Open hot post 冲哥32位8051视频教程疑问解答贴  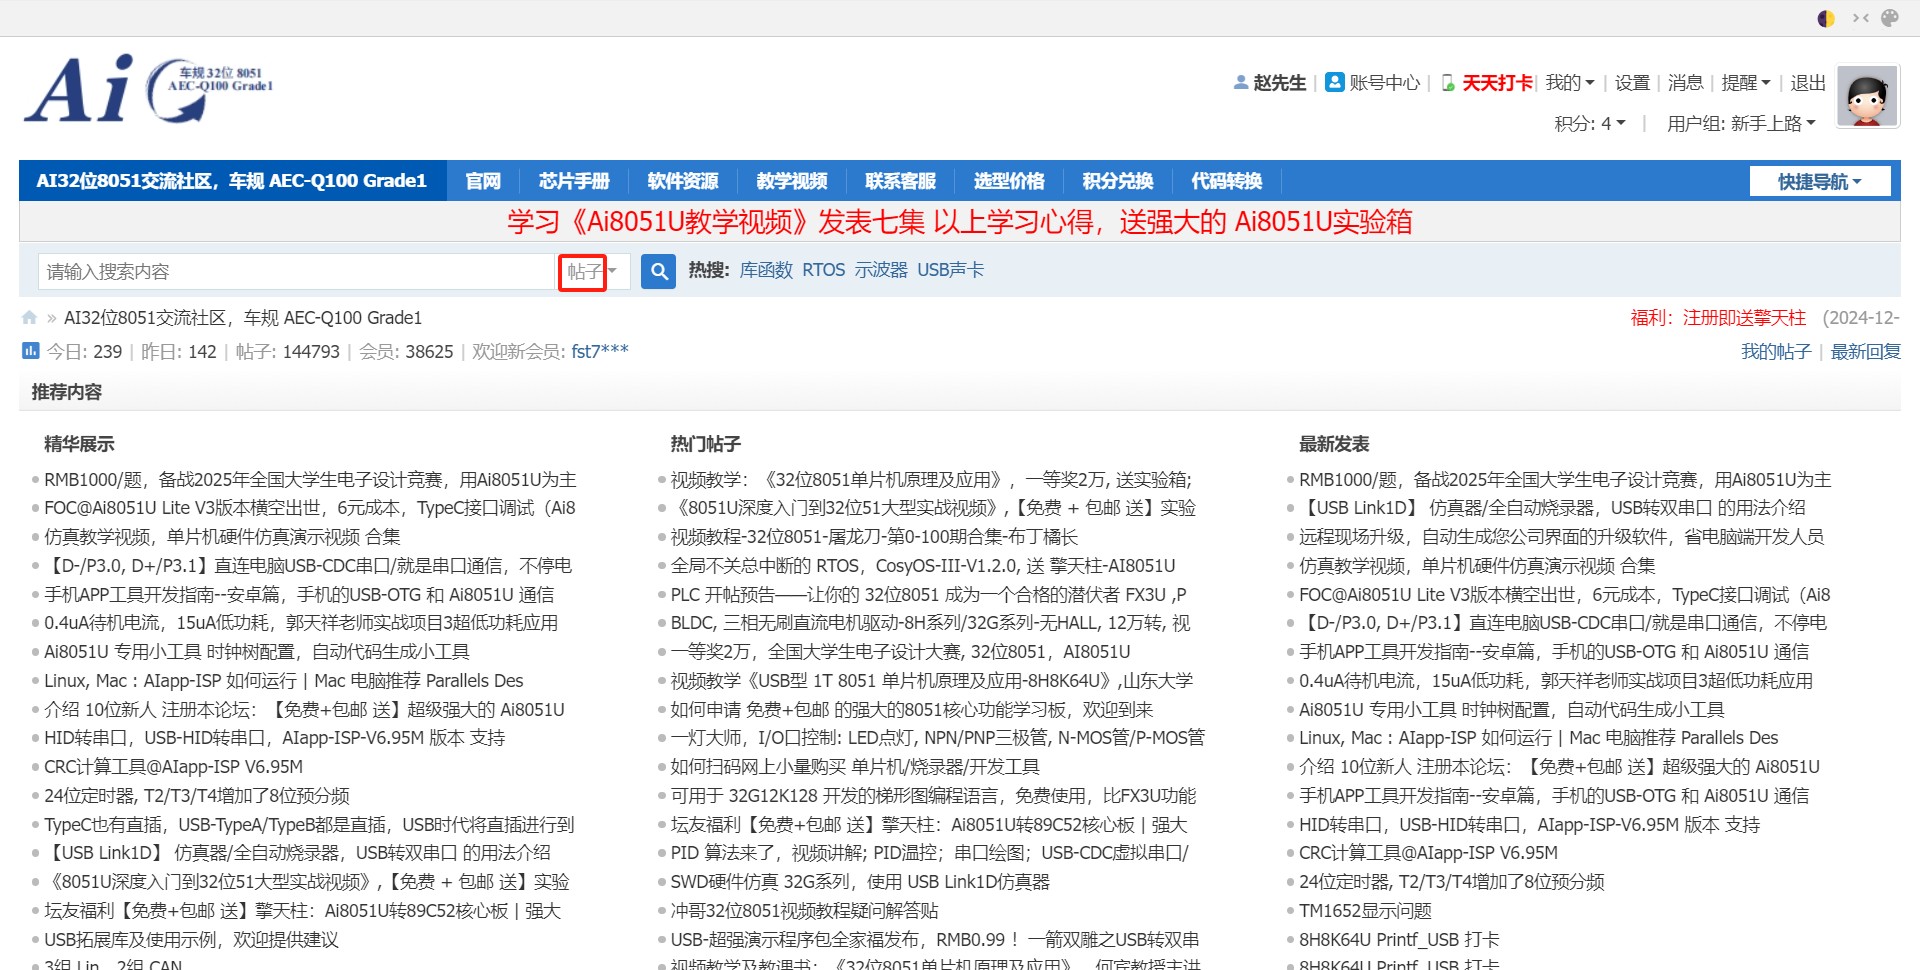click(x=804, y=911)
